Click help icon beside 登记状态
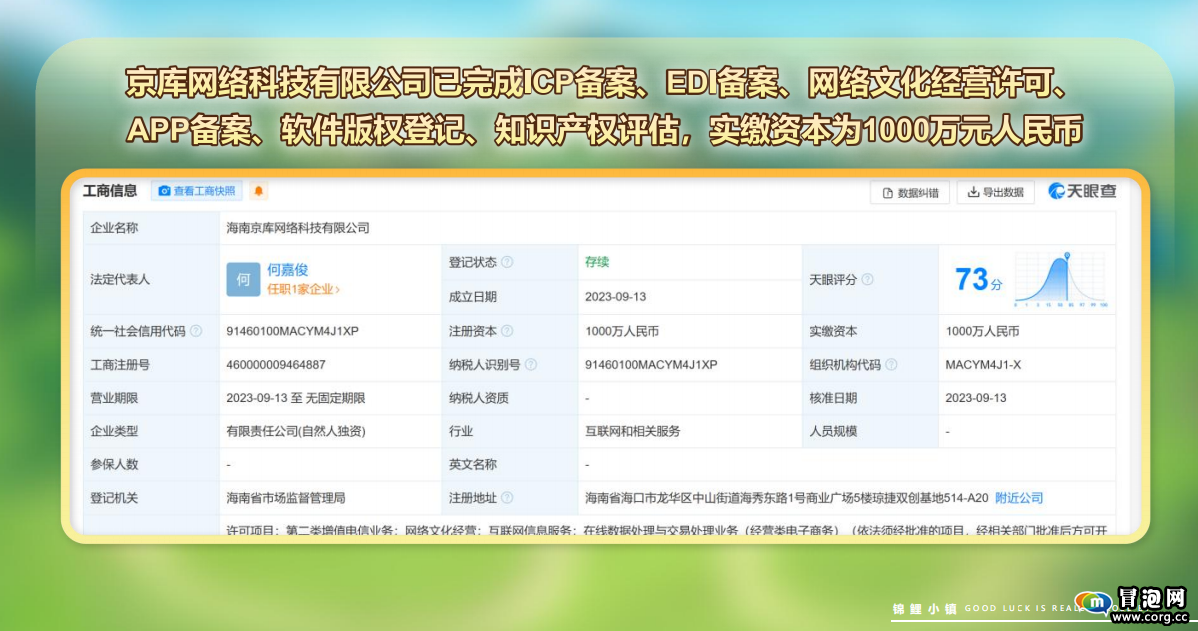Screen dimensions: 1198x631 pos(507,262)
